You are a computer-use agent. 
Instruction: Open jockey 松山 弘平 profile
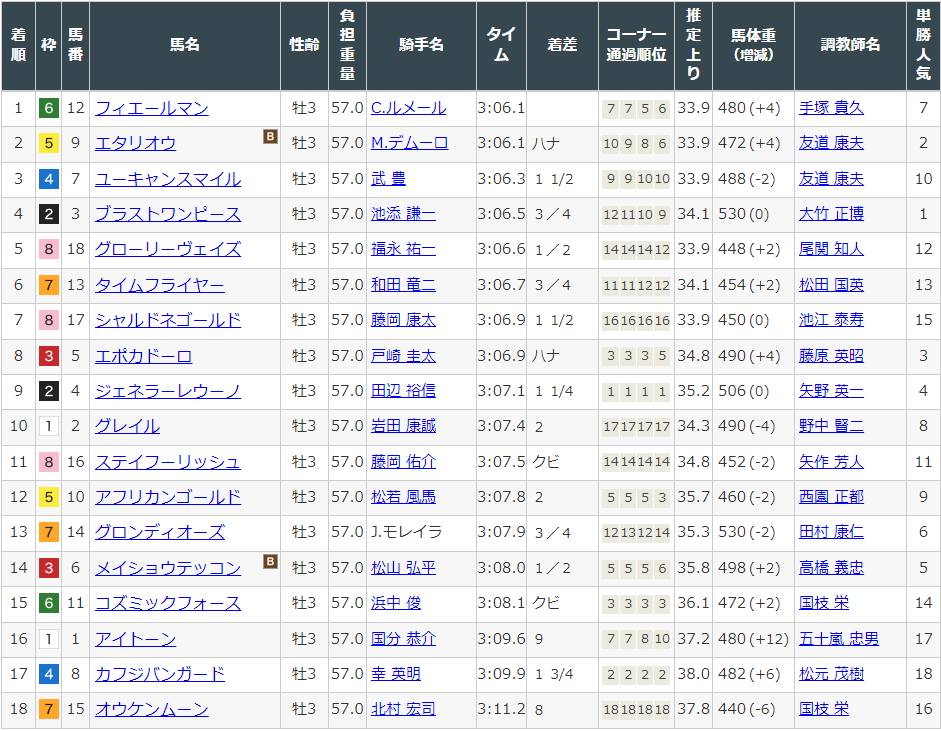[403, 568]
